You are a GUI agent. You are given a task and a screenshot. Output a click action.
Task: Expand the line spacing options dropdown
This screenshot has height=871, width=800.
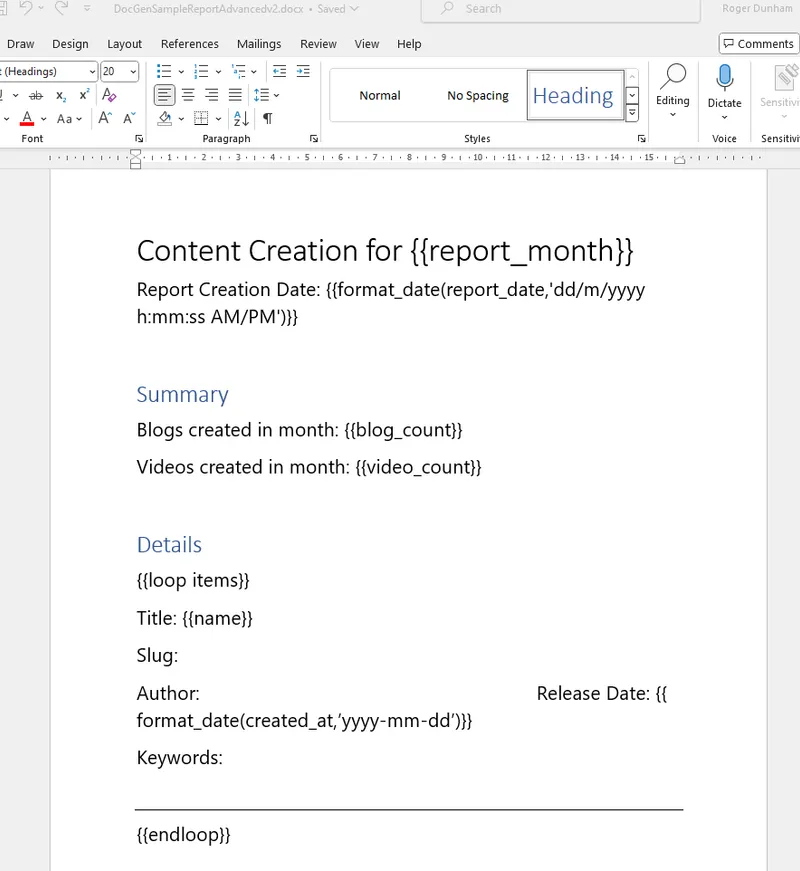(276, 95)
